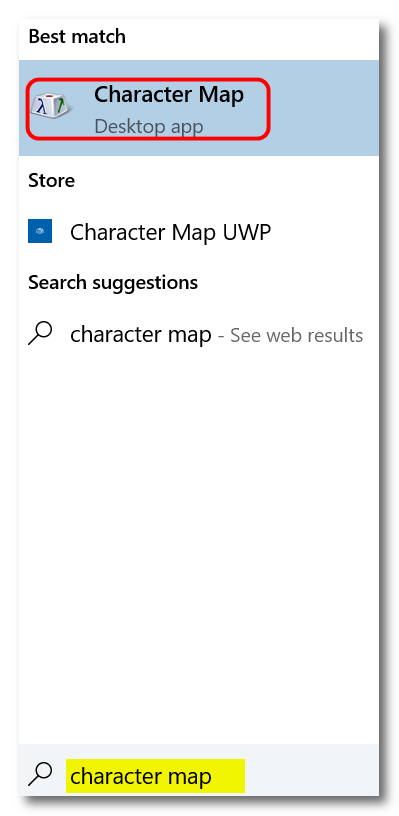Click blank space right of Character Map UWP

(325, 232)
